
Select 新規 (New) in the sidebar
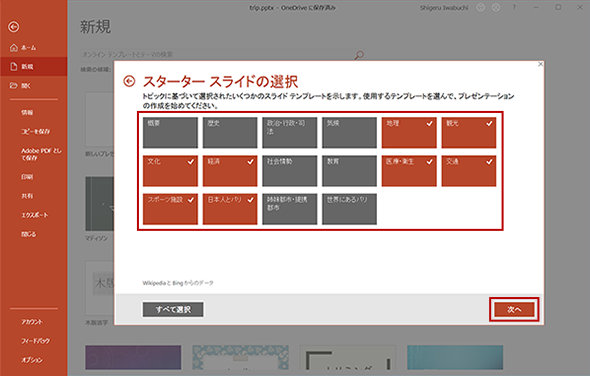tap(34, 67)
